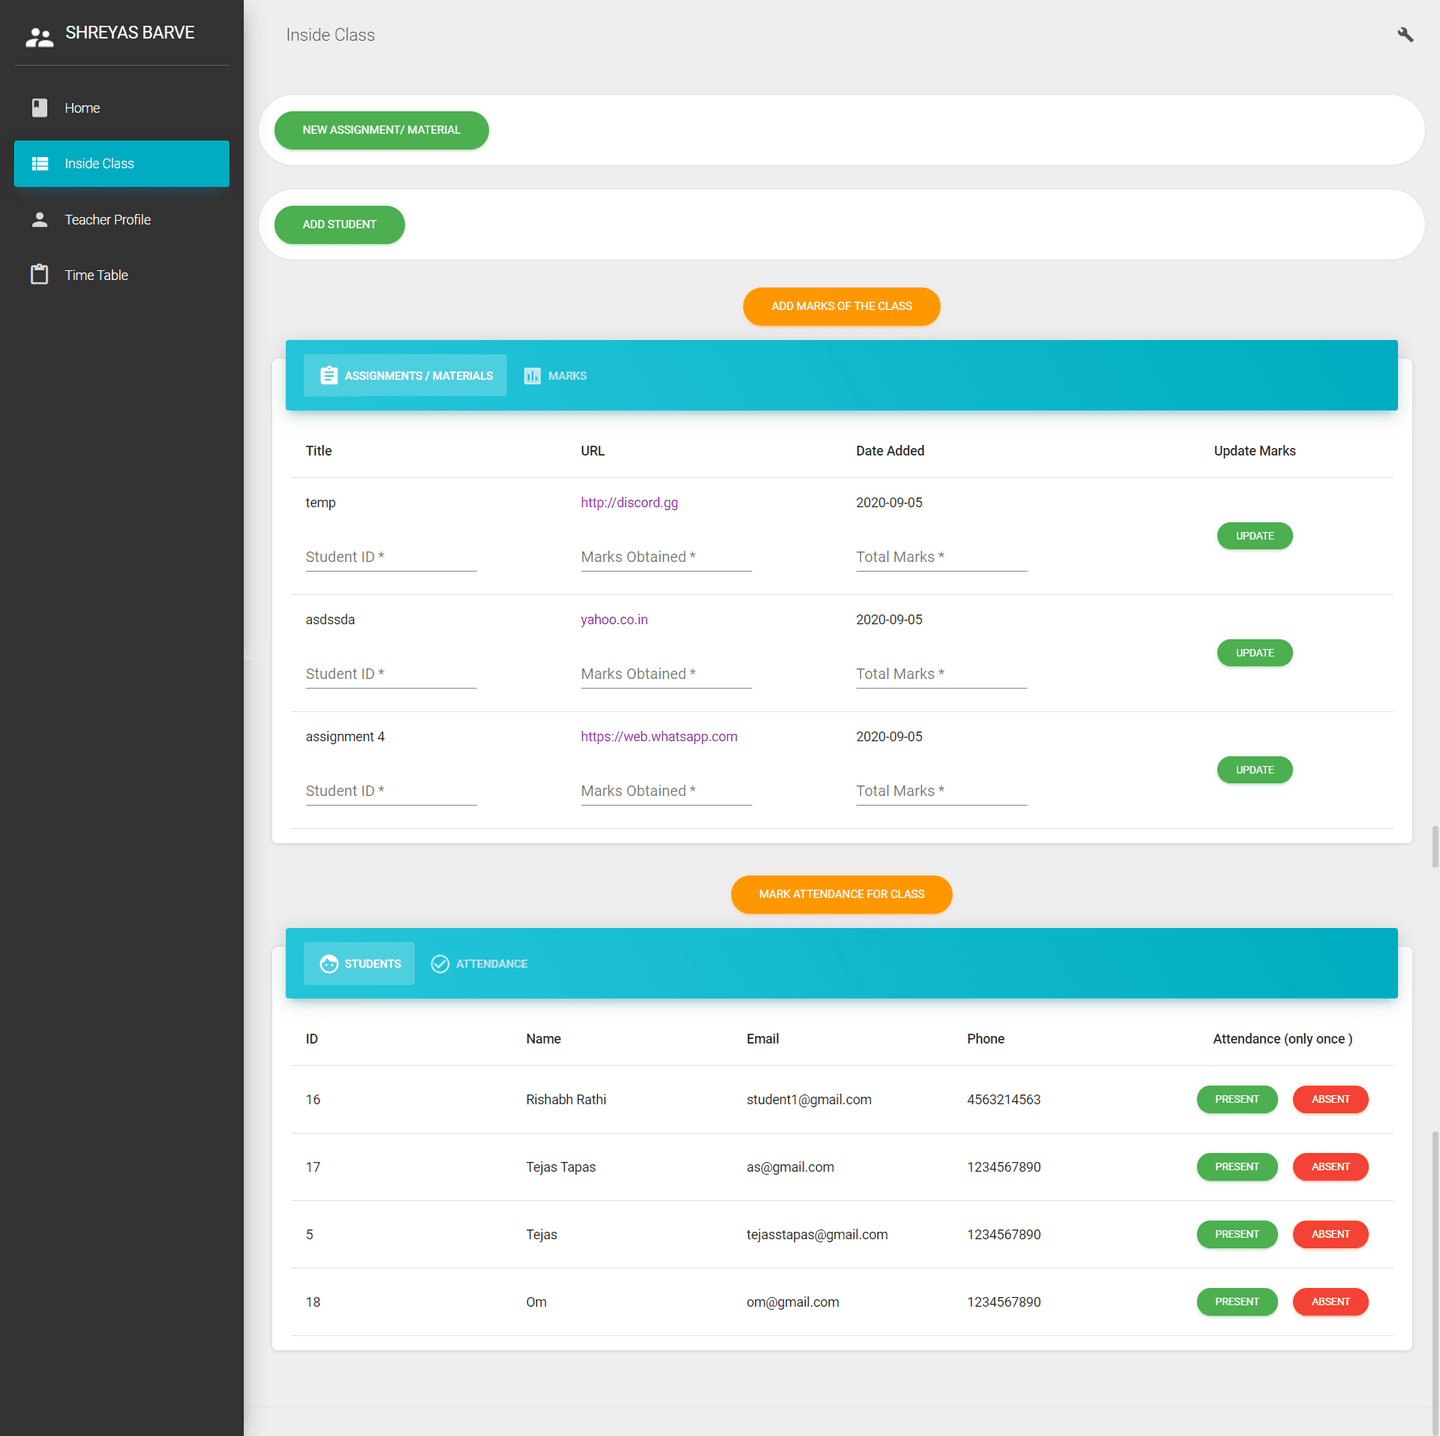This screenshot has height=1436, width=1440.
Task: Focus Total Marks field for asdssda
Action: [941, 674]
